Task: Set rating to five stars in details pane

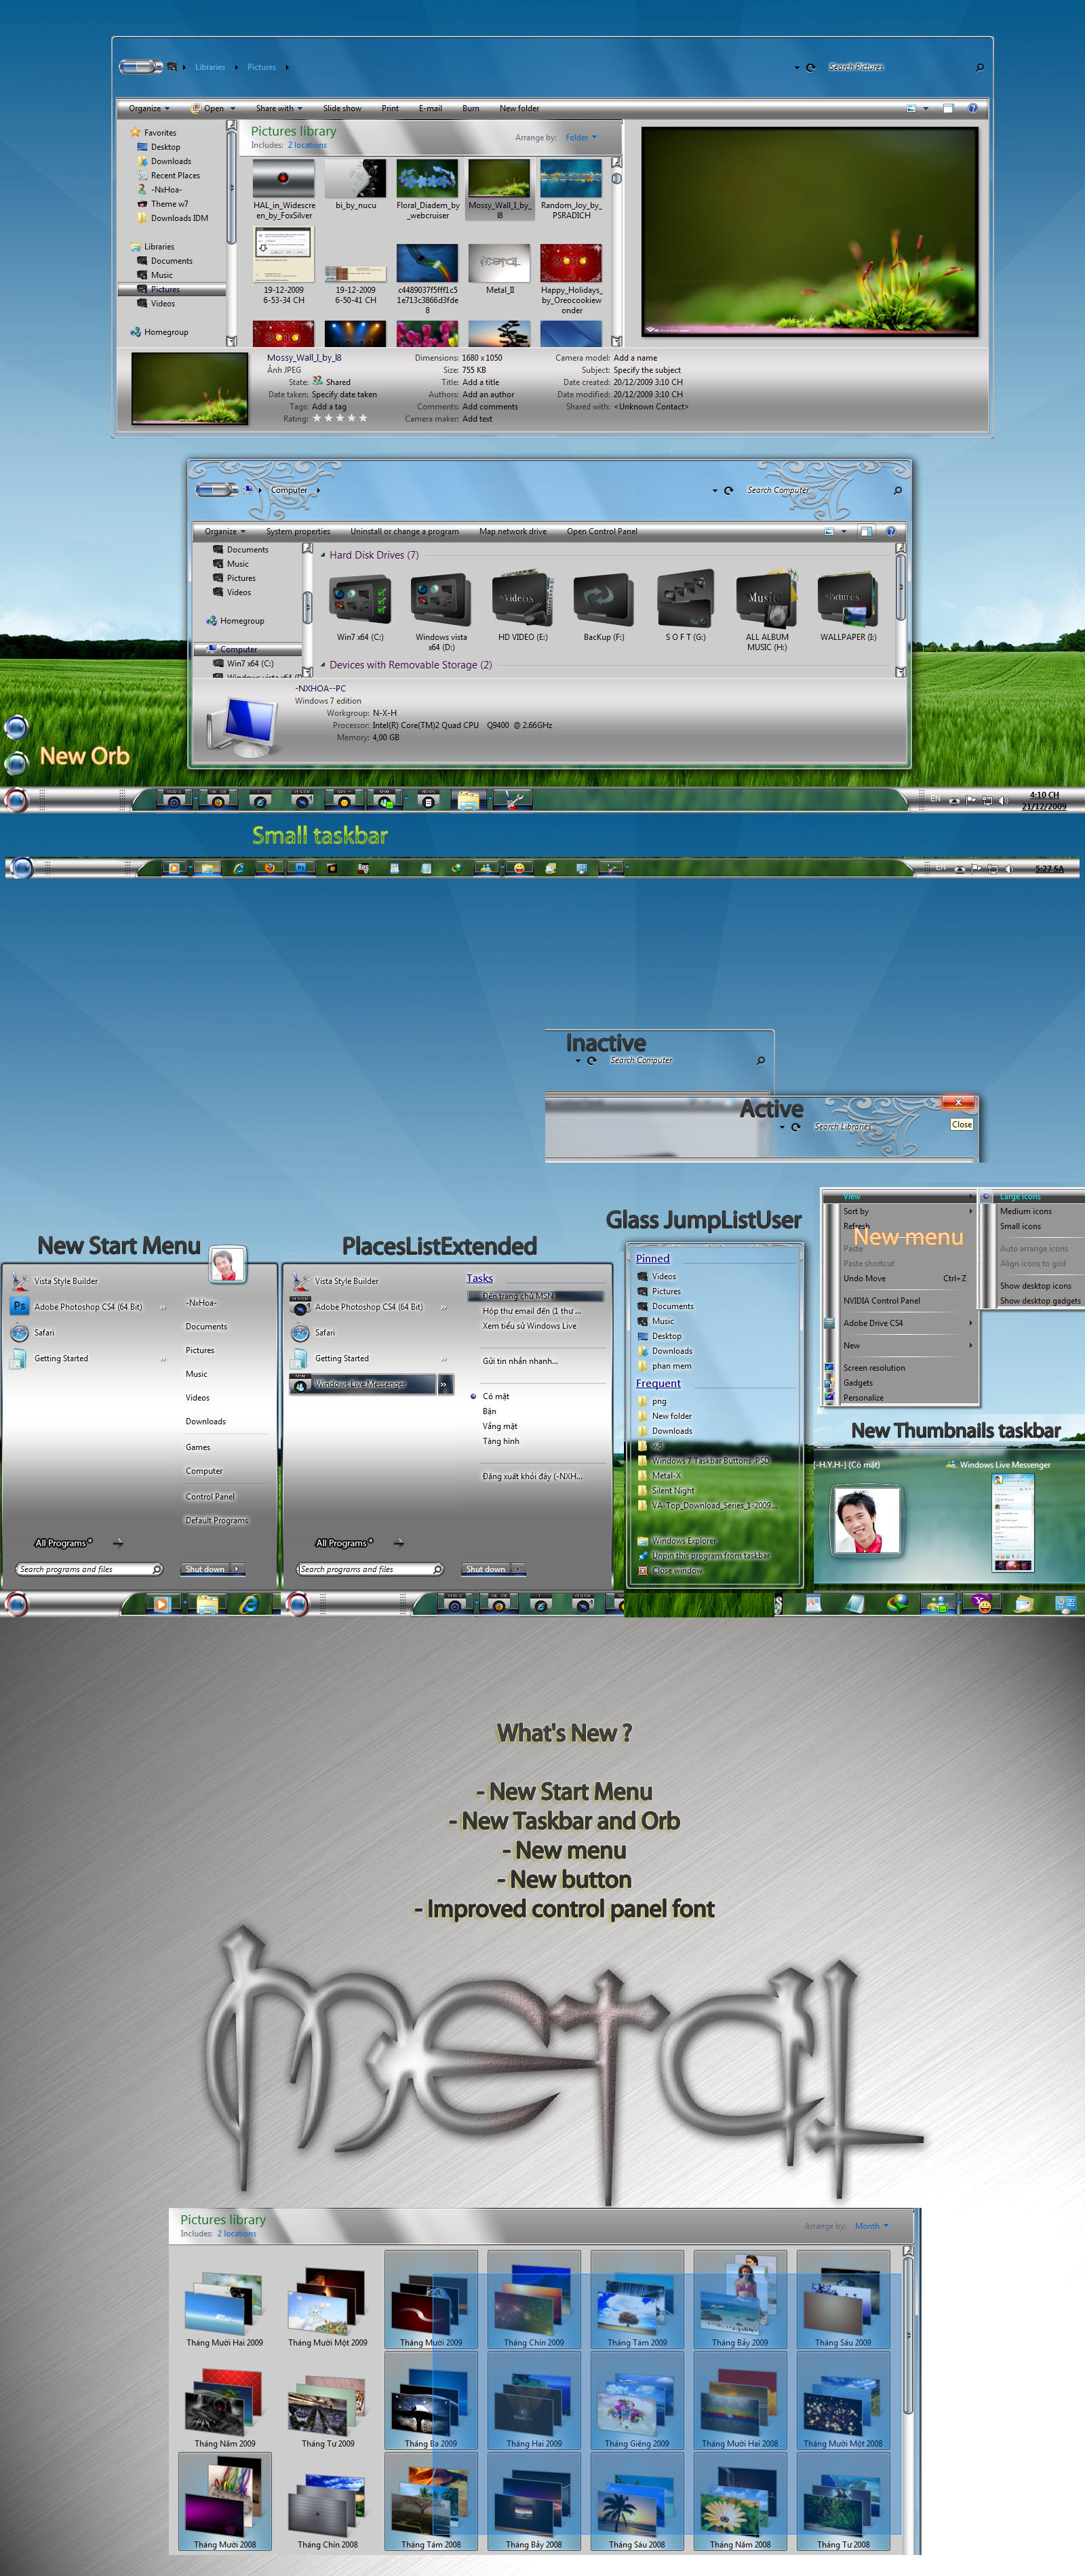Action: [x=363, y=418]
